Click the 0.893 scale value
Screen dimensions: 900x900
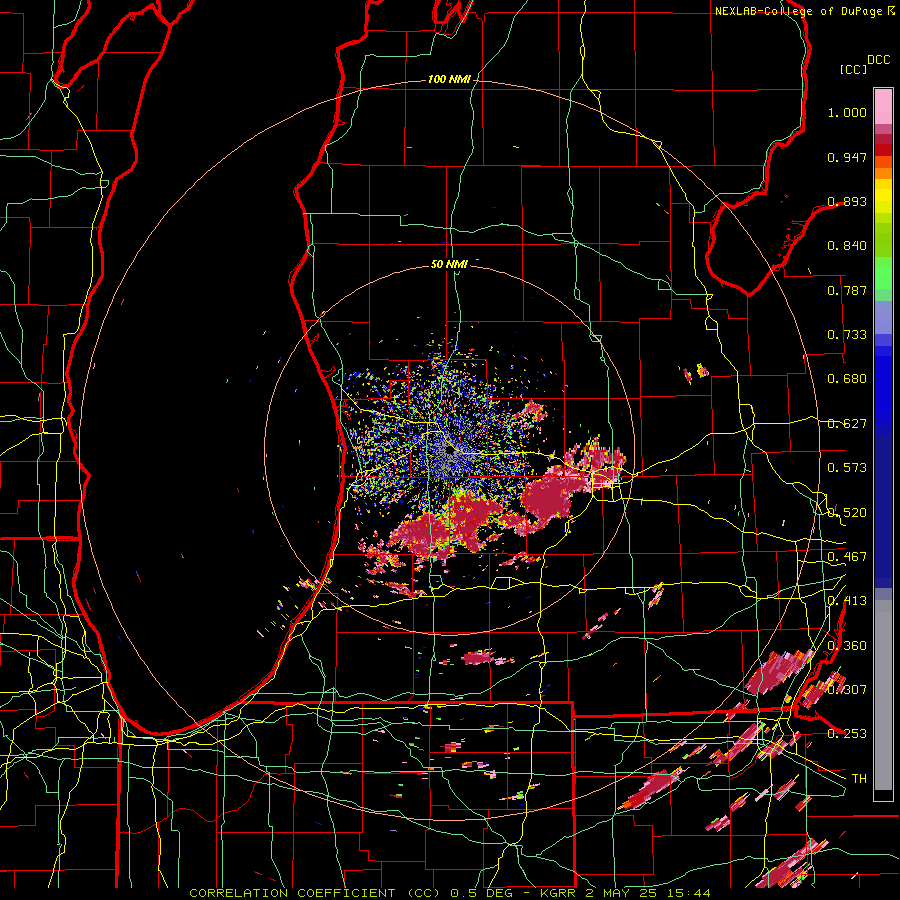tap(847, 201)
